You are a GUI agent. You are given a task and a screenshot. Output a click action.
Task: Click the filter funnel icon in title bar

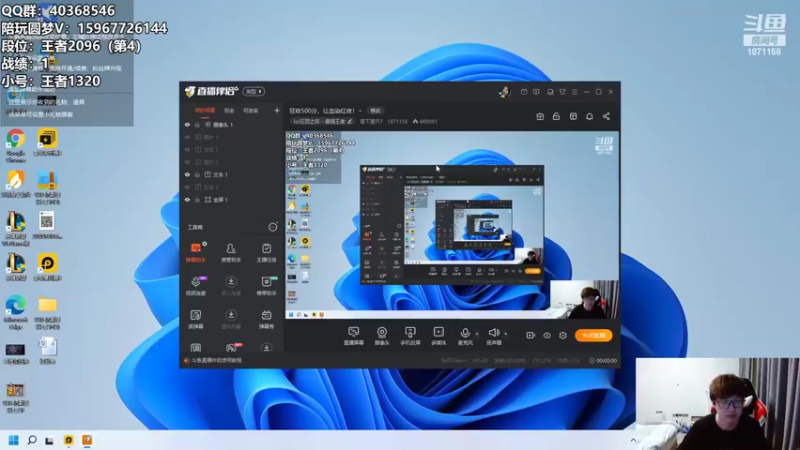562,92
